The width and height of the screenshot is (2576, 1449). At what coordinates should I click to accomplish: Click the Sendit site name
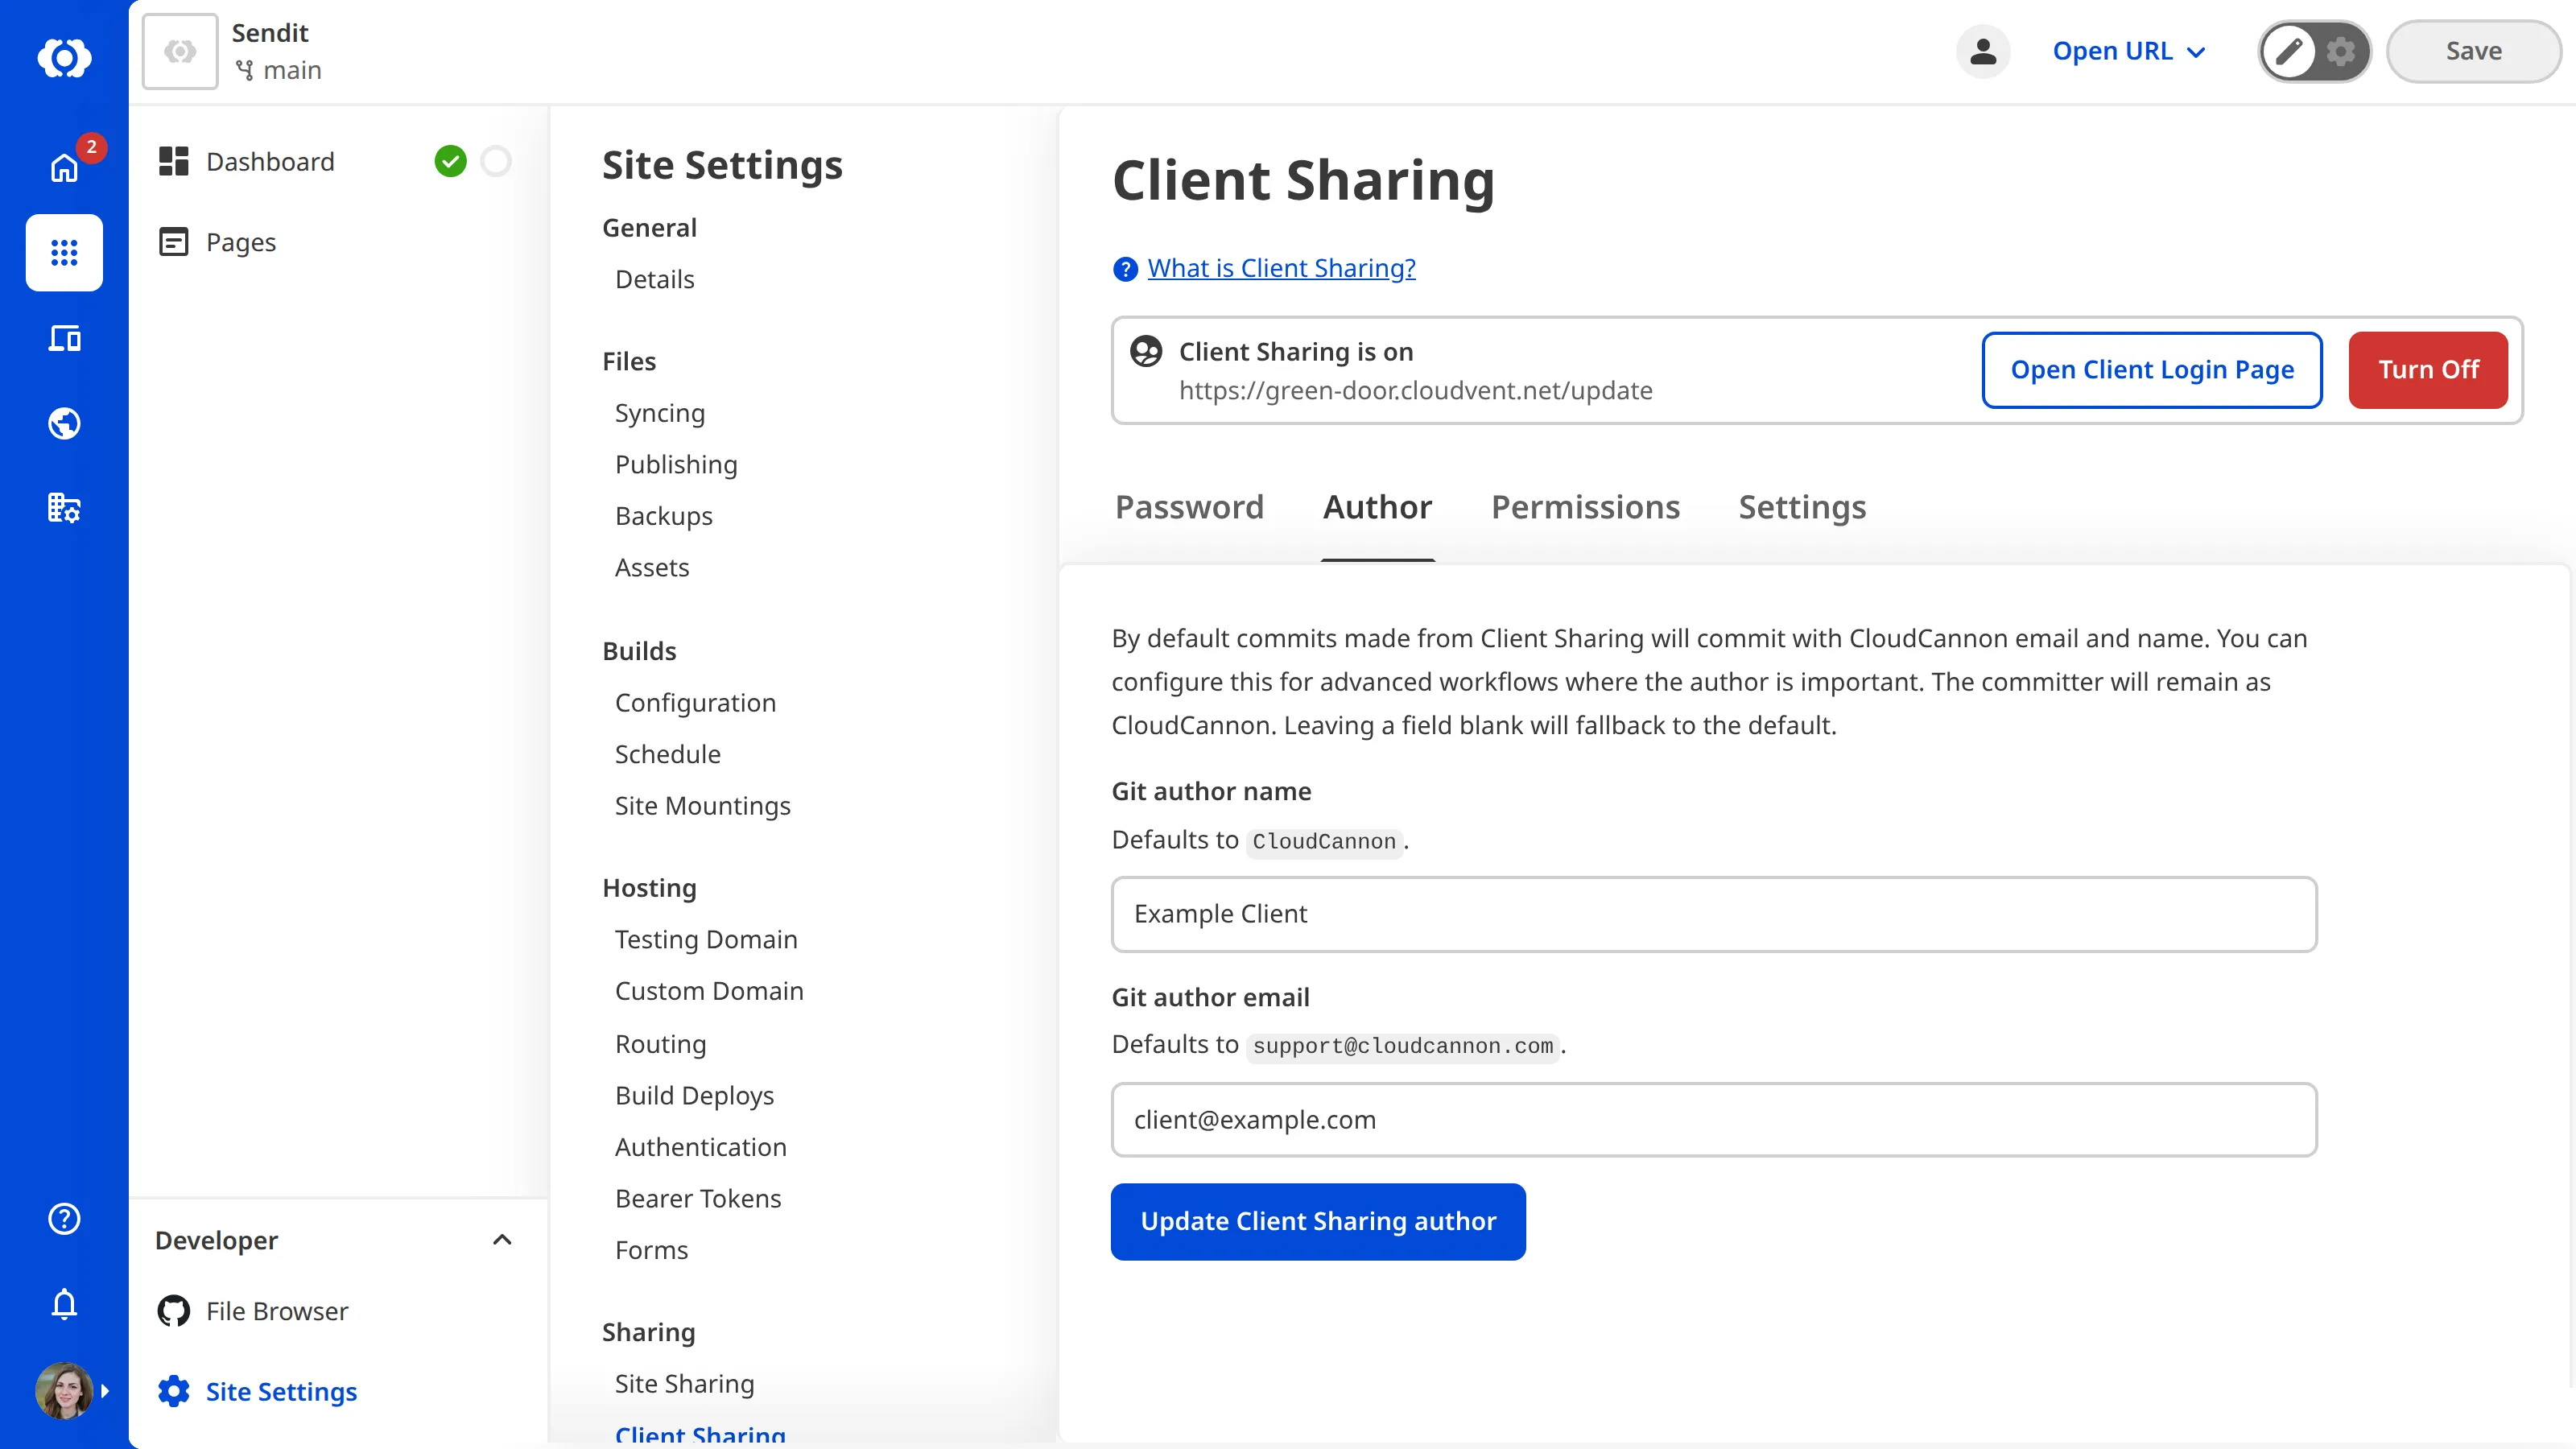tap(270, 33)
